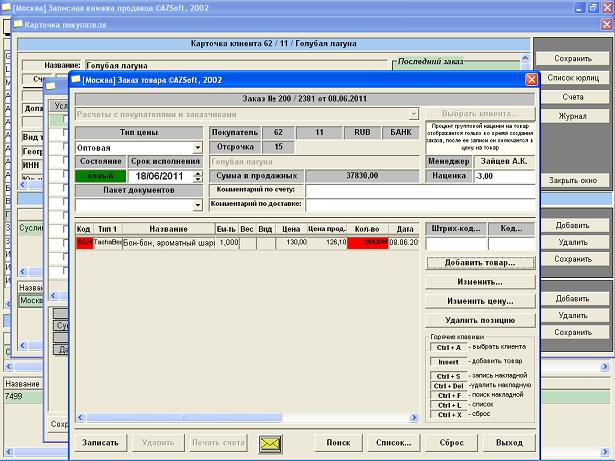The height and width of the screenshot is (461, 615).
Task: Click the Сумма в продажных value 37830,00
Action: click(362, 176)
